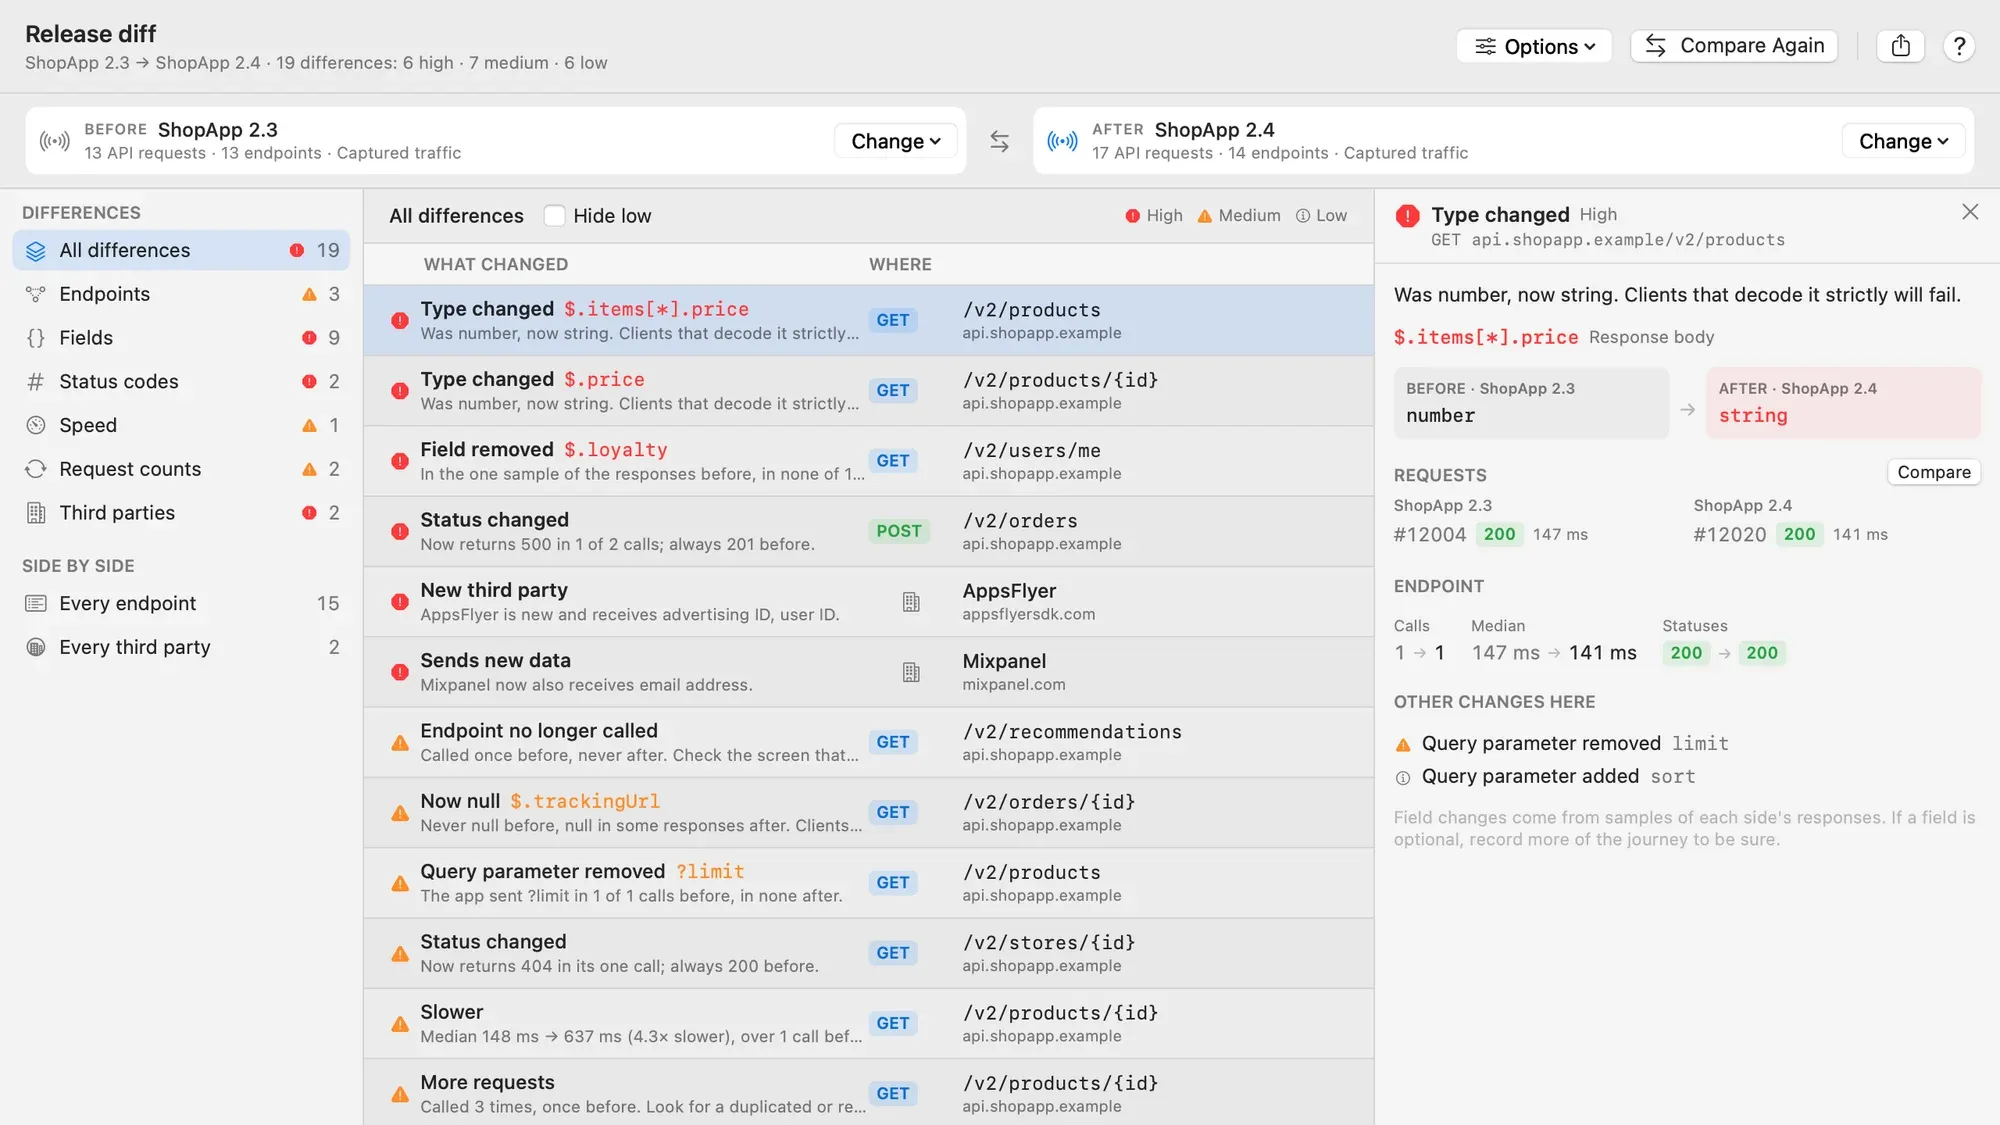This screenshot has height=1125, width=2000.
Task: Open the Options dropdown
Action: (1534, 46)
